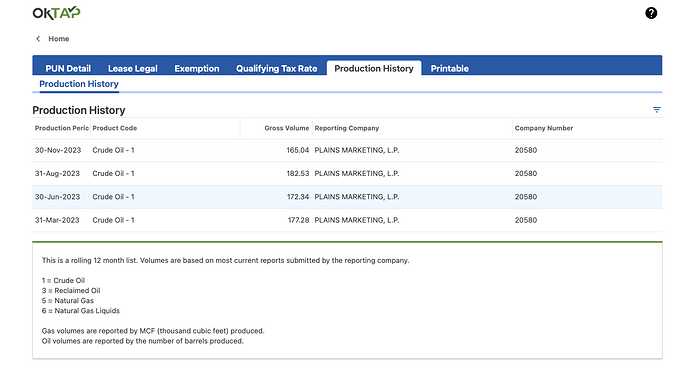Click gross volume value 177.28
The width and height of the screenshot is (690, 370).
298,220
